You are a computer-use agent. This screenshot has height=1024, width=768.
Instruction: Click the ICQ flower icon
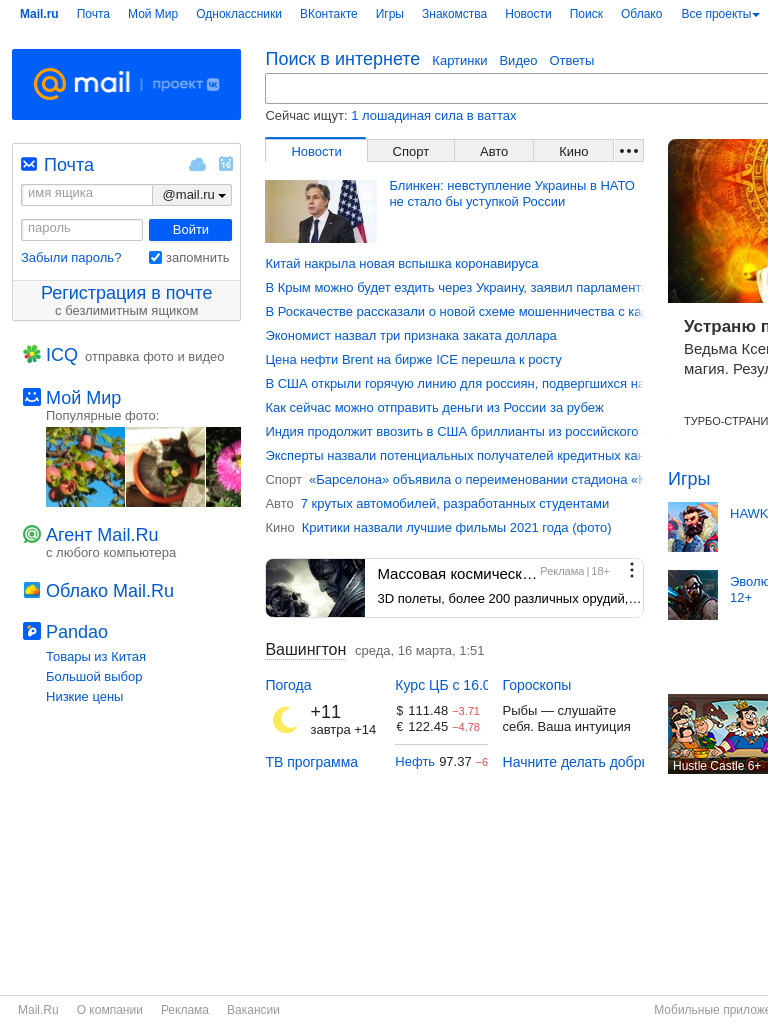[32, 355]
